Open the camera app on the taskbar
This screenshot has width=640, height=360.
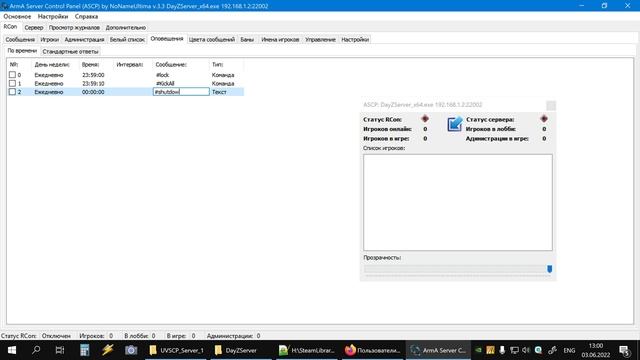point(131,350)
